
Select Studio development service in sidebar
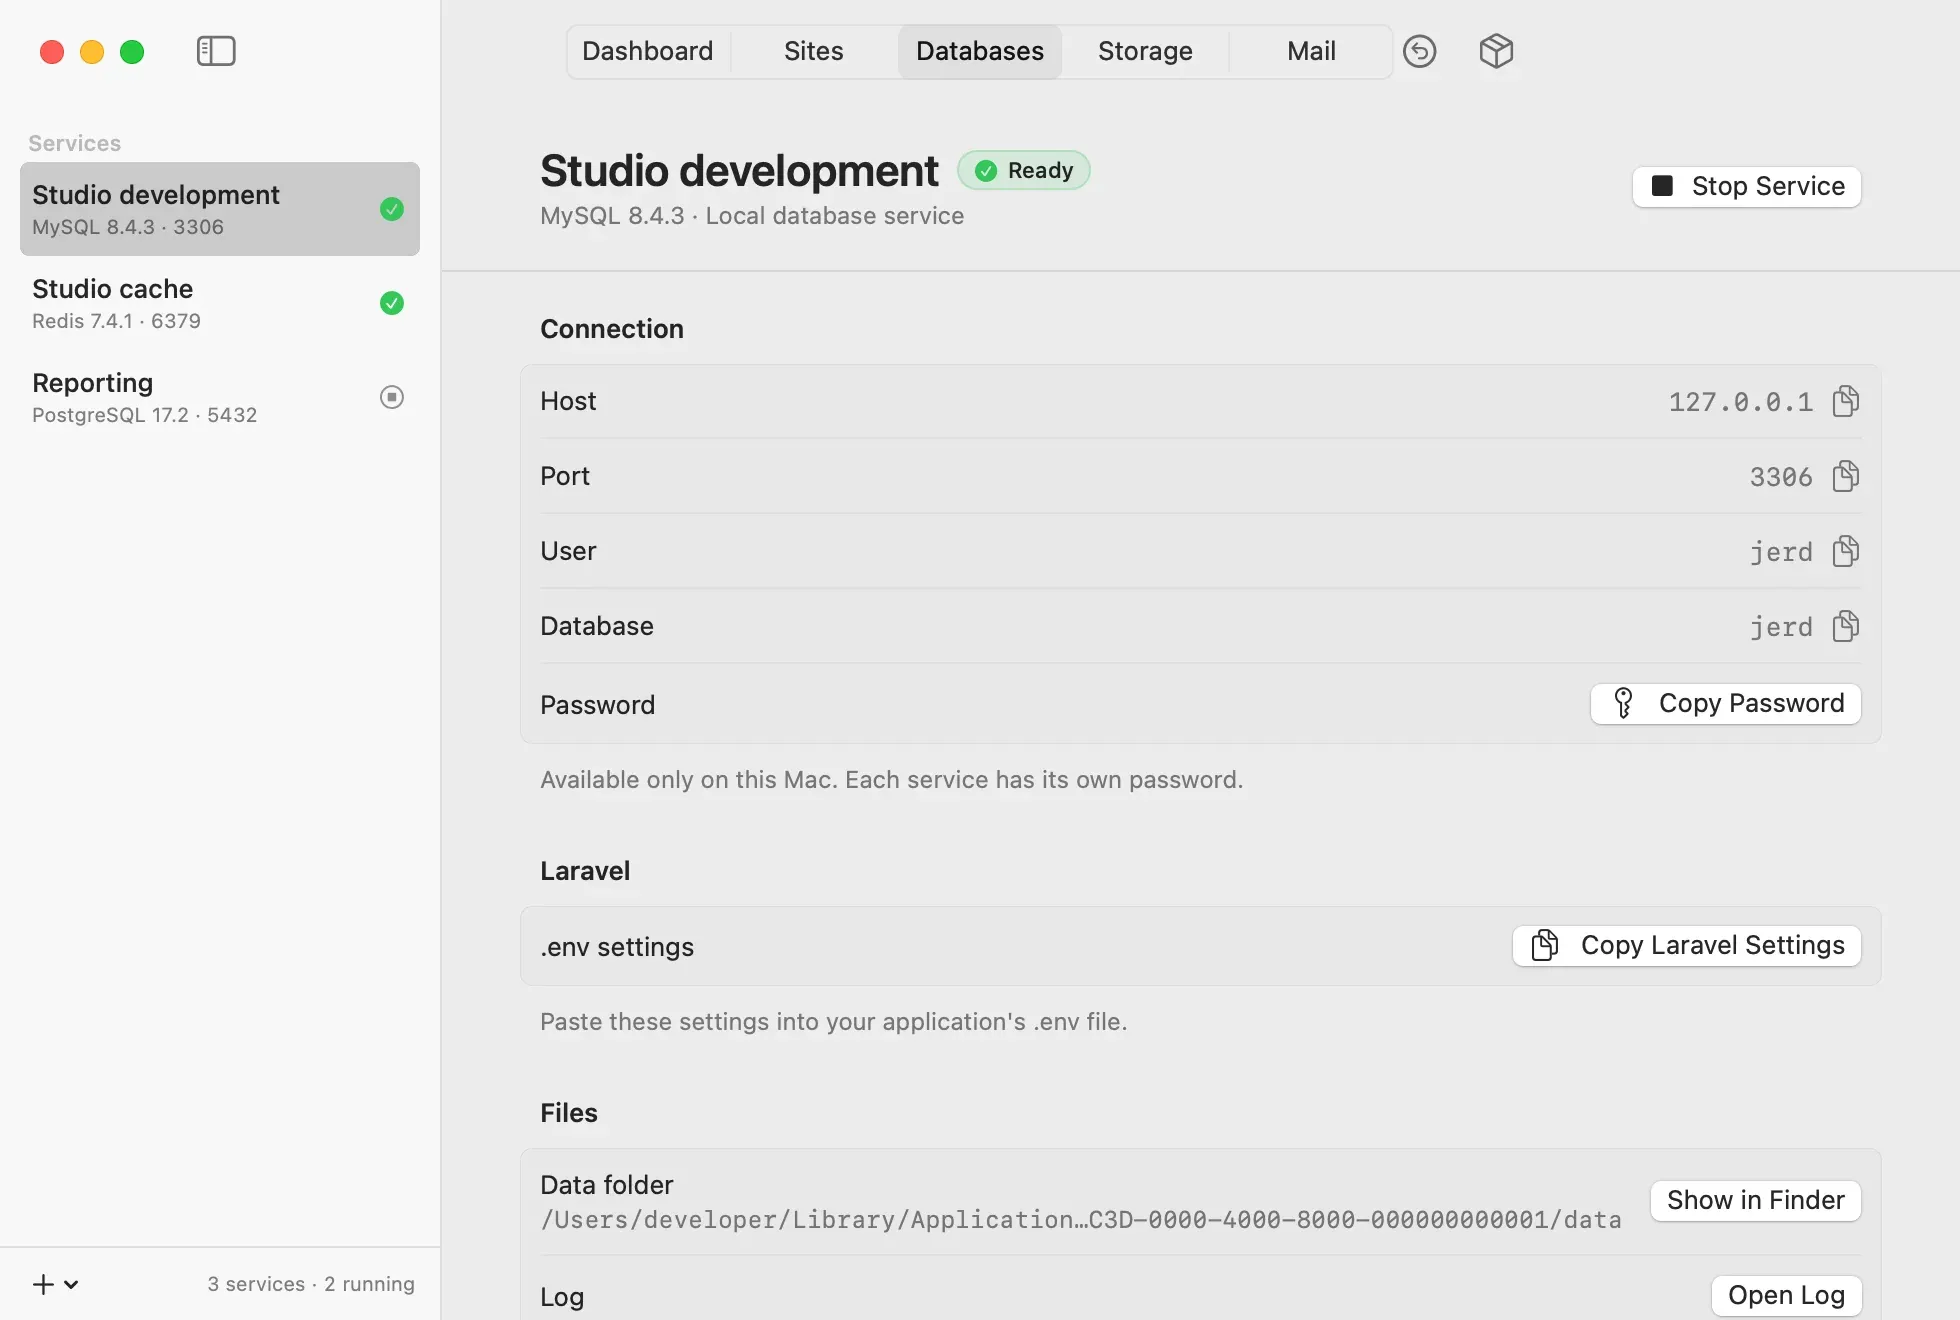pos(220,209)
